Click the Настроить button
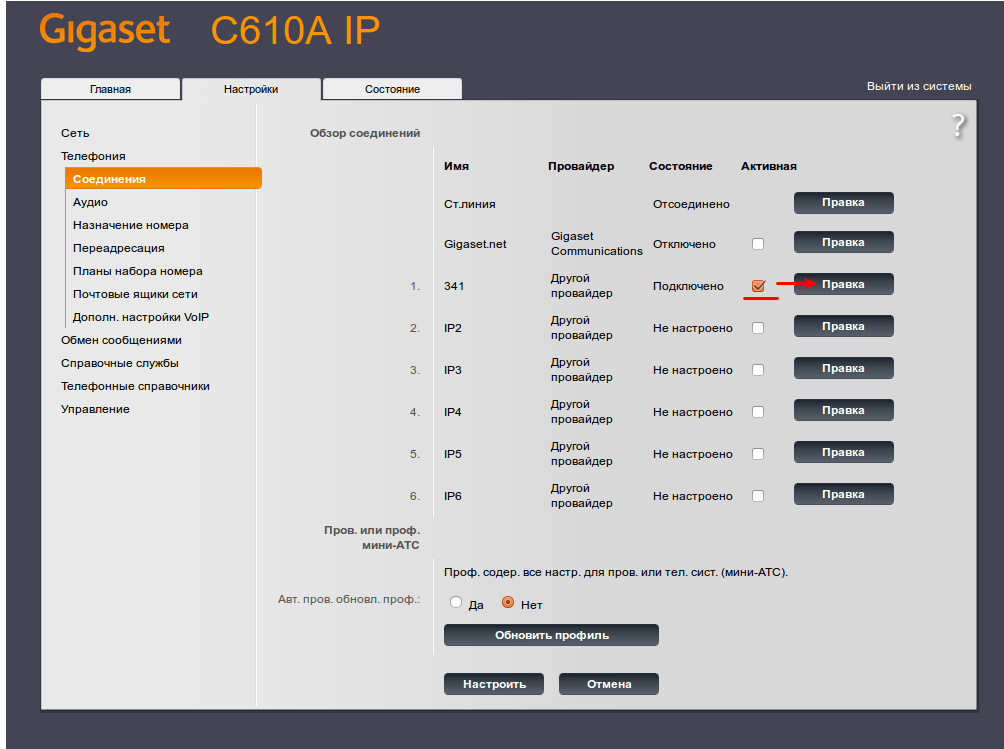 494,684
